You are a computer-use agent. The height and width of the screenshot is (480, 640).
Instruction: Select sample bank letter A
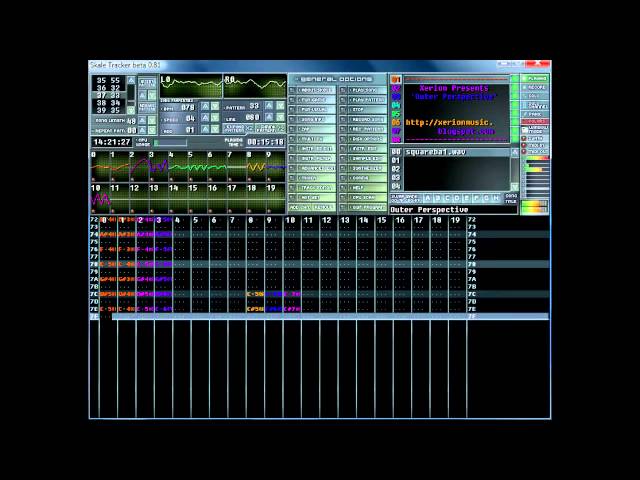tap(427, 198)
